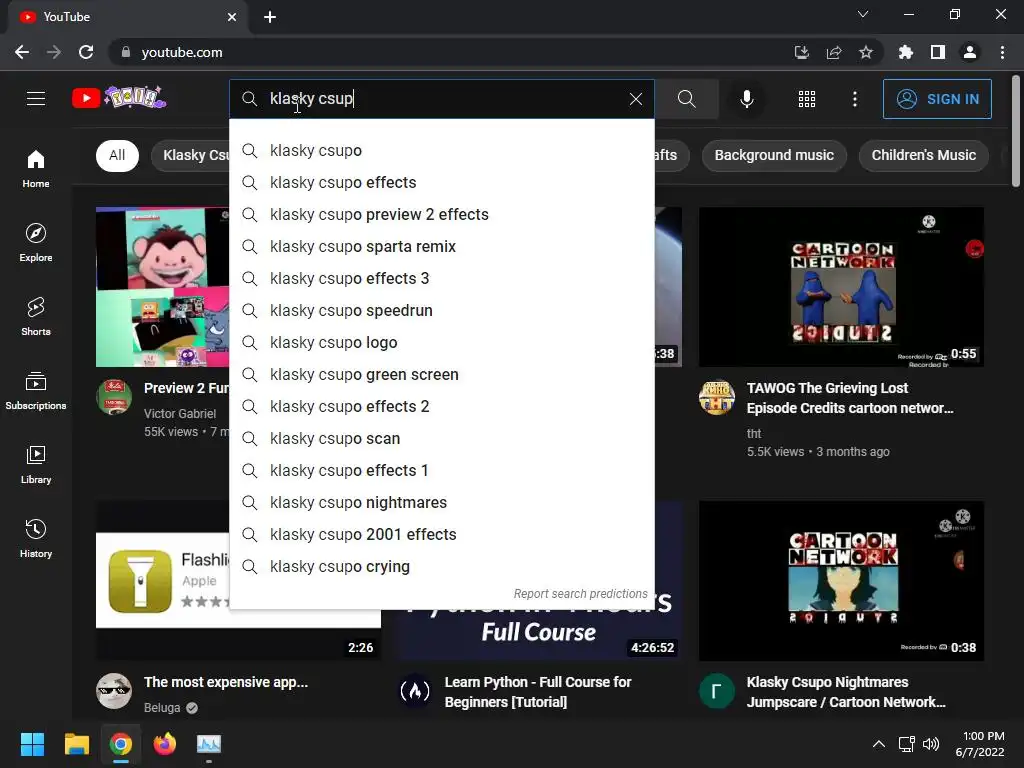Open Beluga channel avatar
Viewport: 1024px width, 768px height.
click(114, 691)
